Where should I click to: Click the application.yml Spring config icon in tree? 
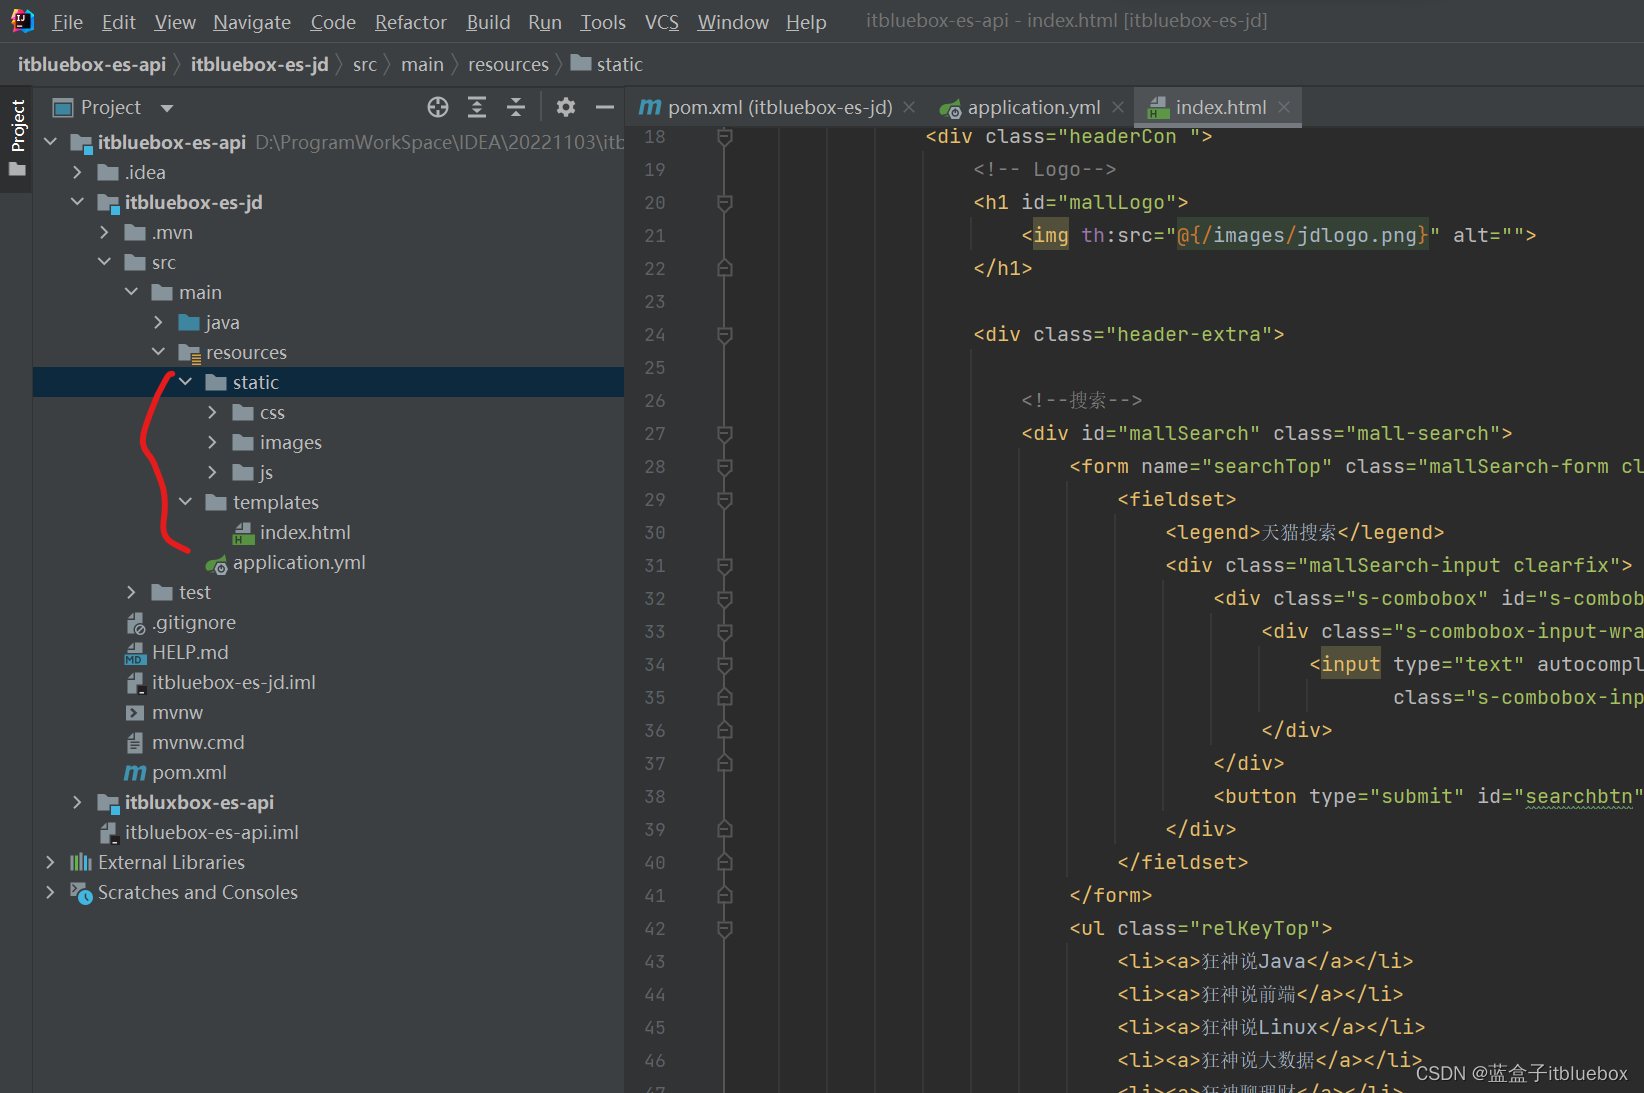pyautogui.click(x=216, y=564)
